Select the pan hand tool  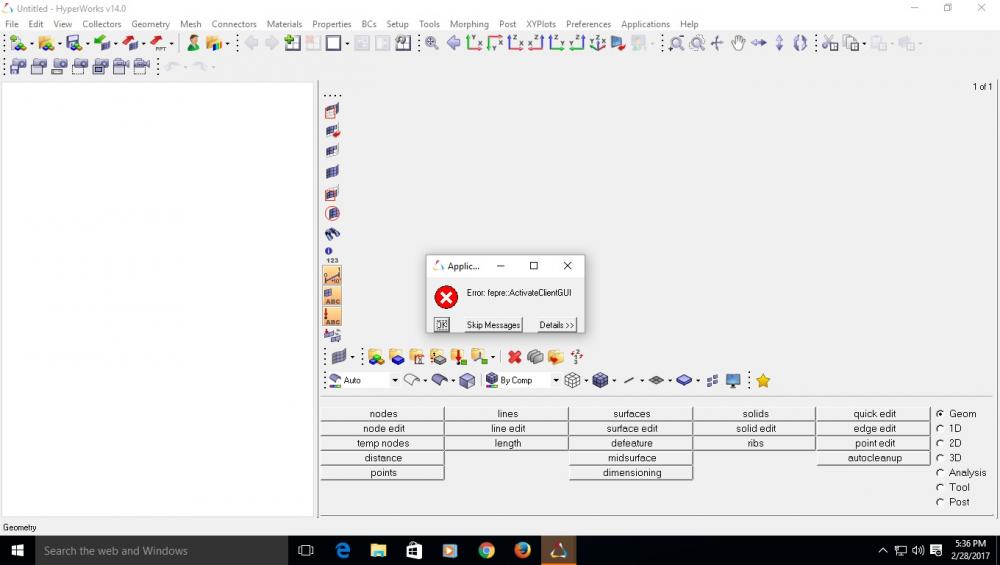pos(738,43)
